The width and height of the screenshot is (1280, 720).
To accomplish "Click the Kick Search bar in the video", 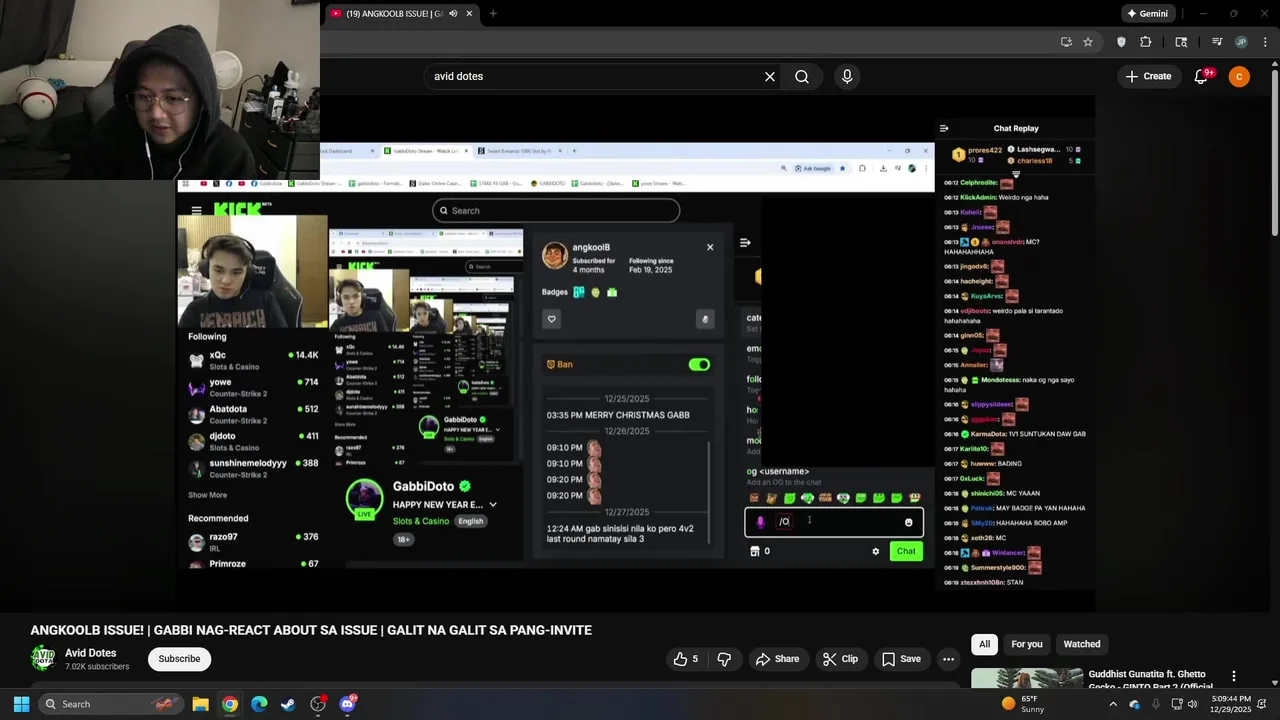I will (556, 211).
